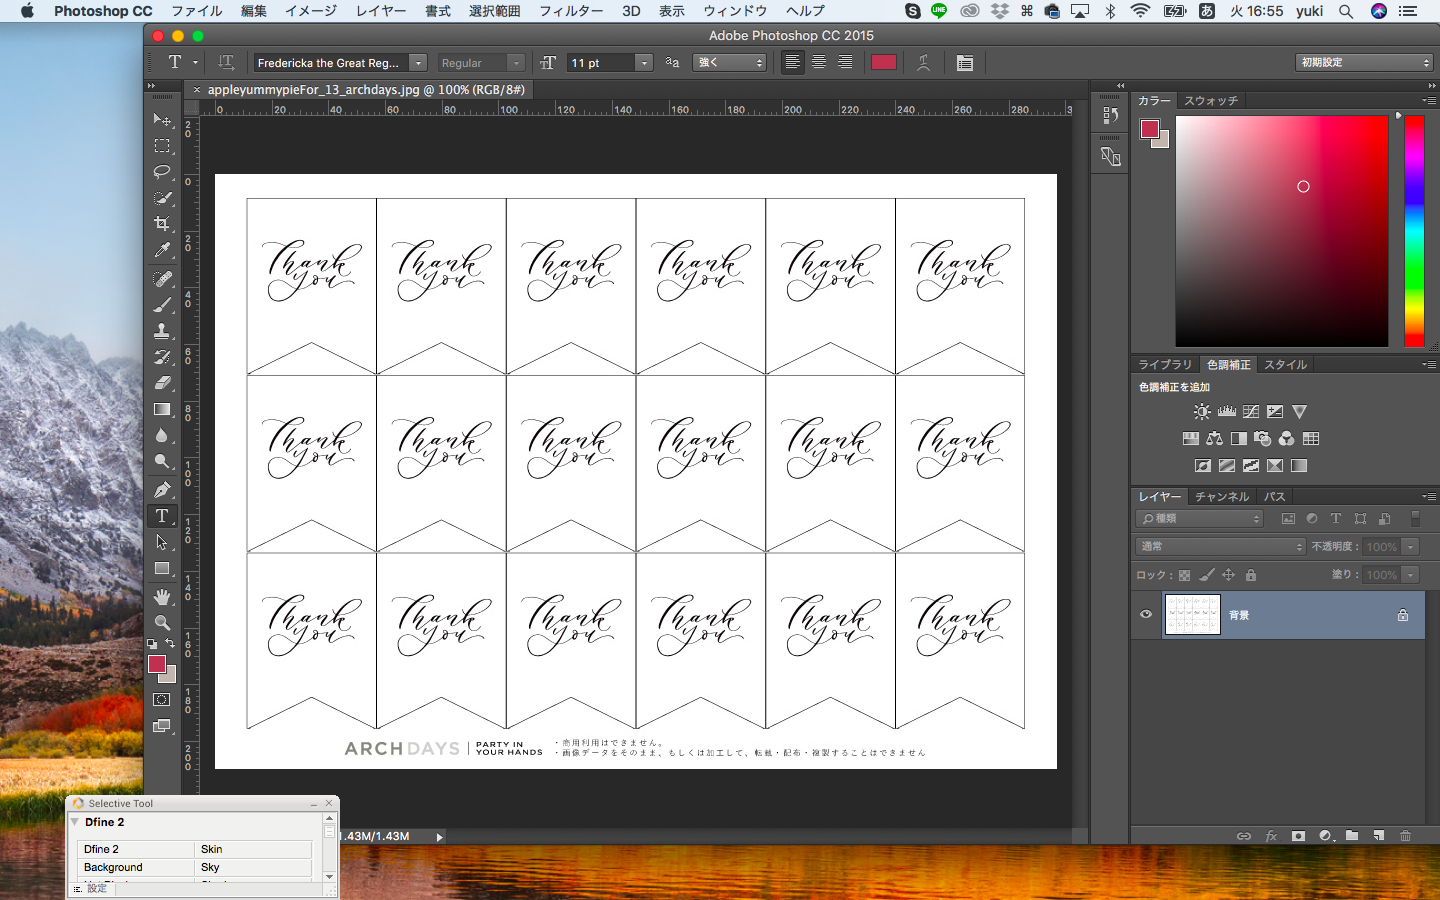Click the Lasso tool
This screenshot has height=900, width=1440.
click(162, 172)
